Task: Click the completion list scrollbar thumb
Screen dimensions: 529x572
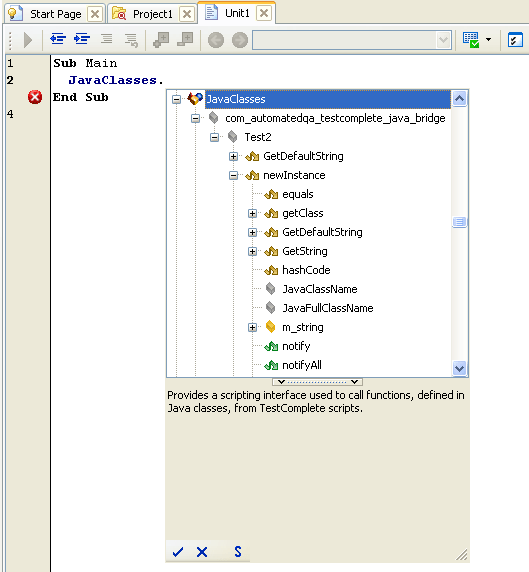Action: [459, 222]
